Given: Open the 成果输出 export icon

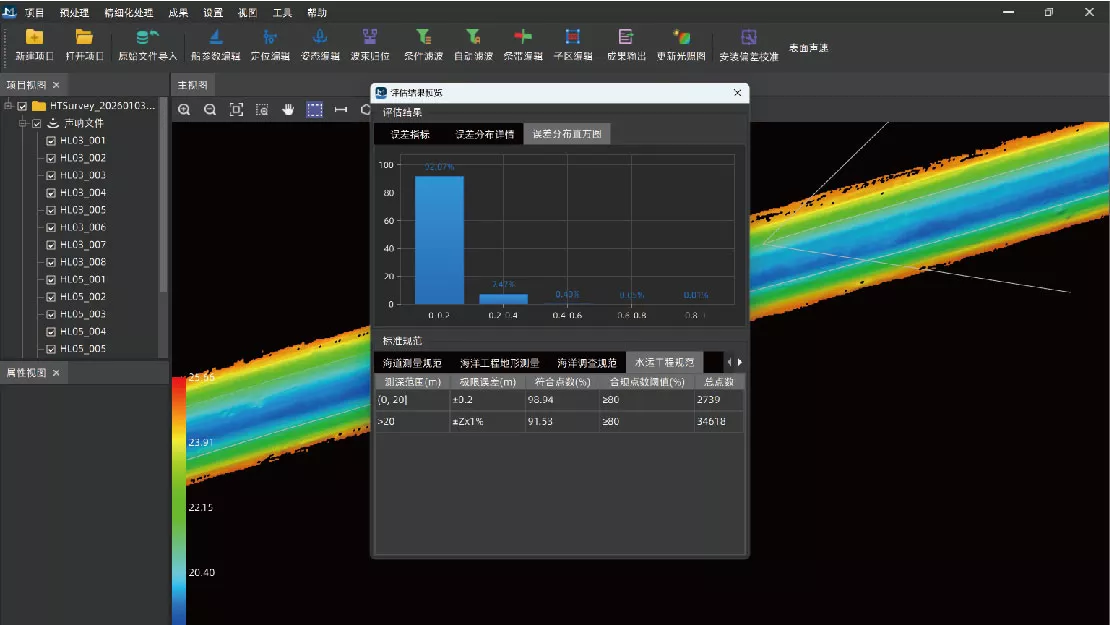Looking at the screenshot, I should pos(626,37).
